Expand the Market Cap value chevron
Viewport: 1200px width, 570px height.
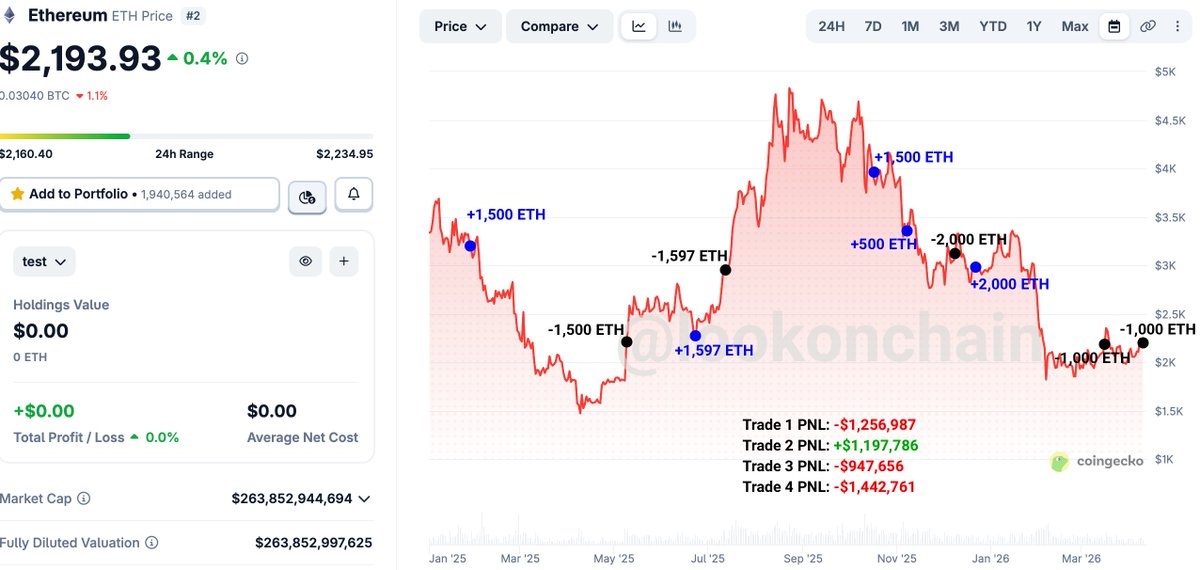coord(364,498)
